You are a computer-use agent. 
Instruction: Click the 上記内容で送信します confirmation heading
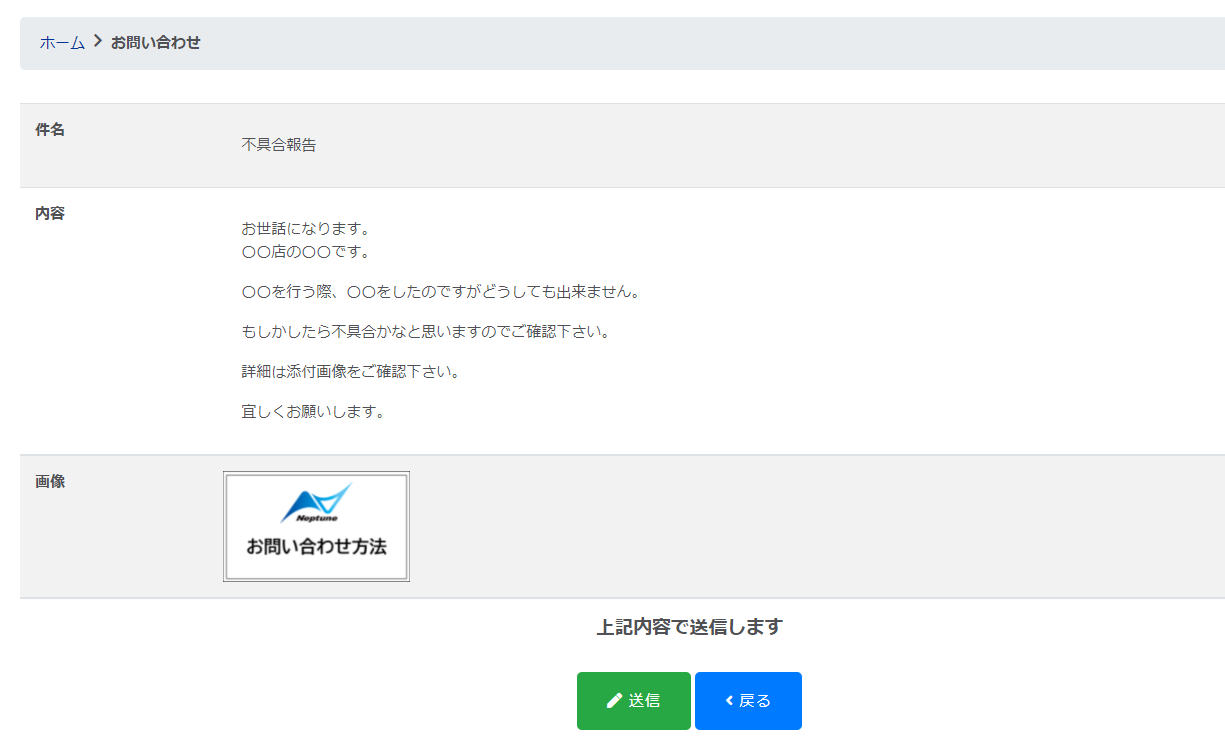click(689, 627)
